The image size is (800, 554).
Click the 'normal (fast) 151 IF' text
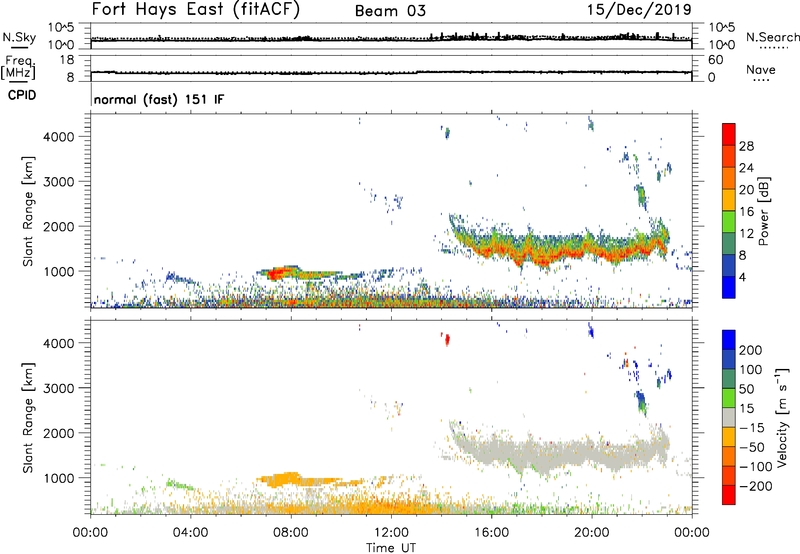coord(159,99)
